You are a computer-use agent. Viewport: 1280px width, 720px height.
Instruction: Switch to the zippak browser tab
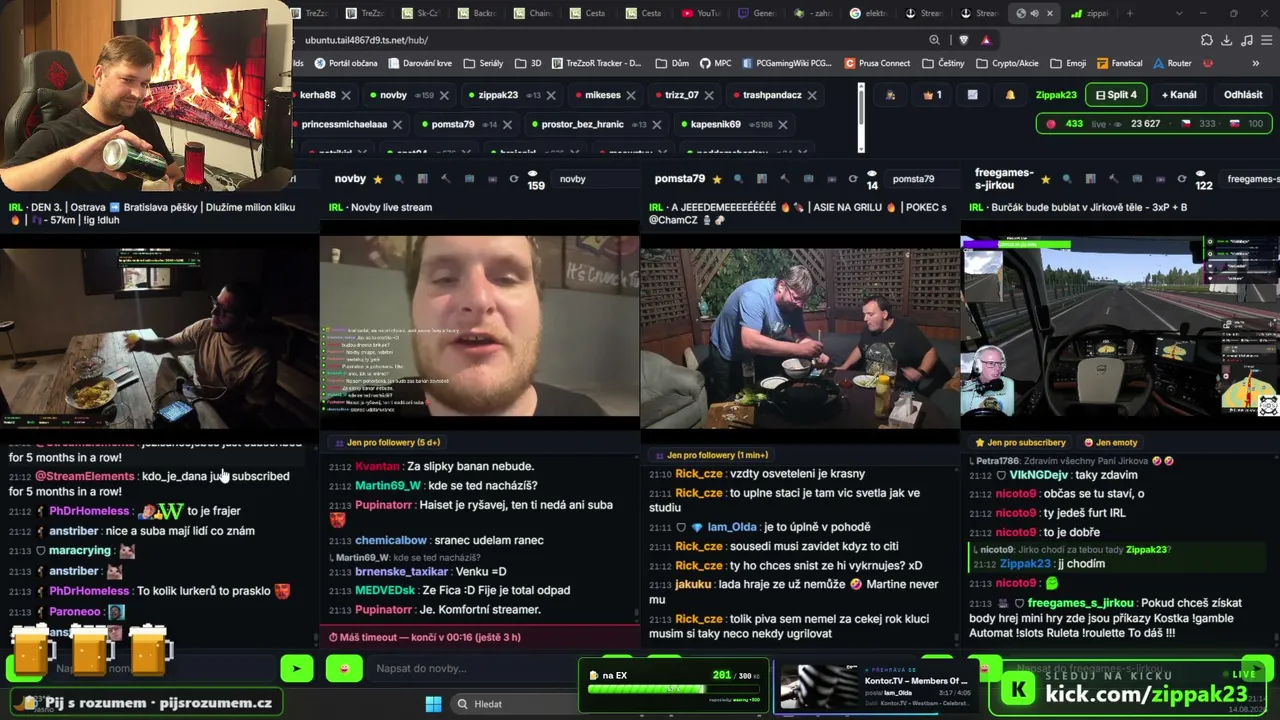1090,13
